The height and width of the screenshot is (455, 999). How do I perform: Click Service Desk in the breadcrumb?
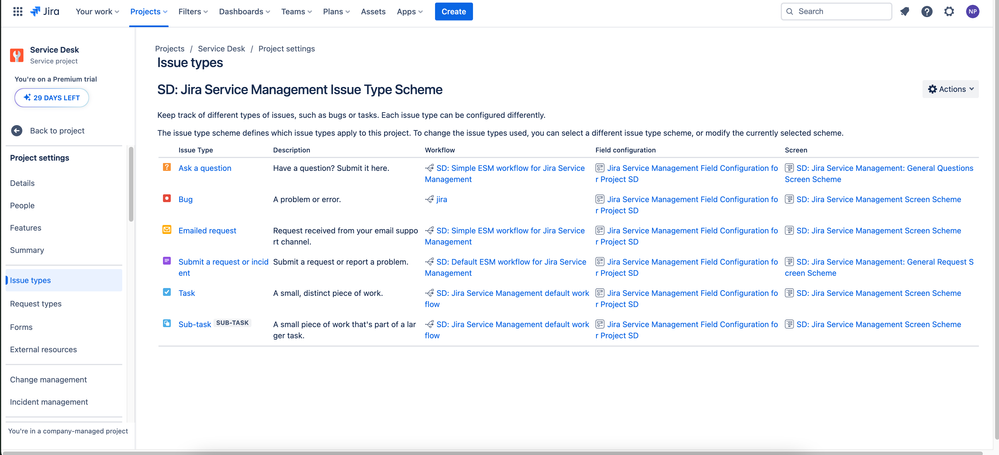[221, 48]
